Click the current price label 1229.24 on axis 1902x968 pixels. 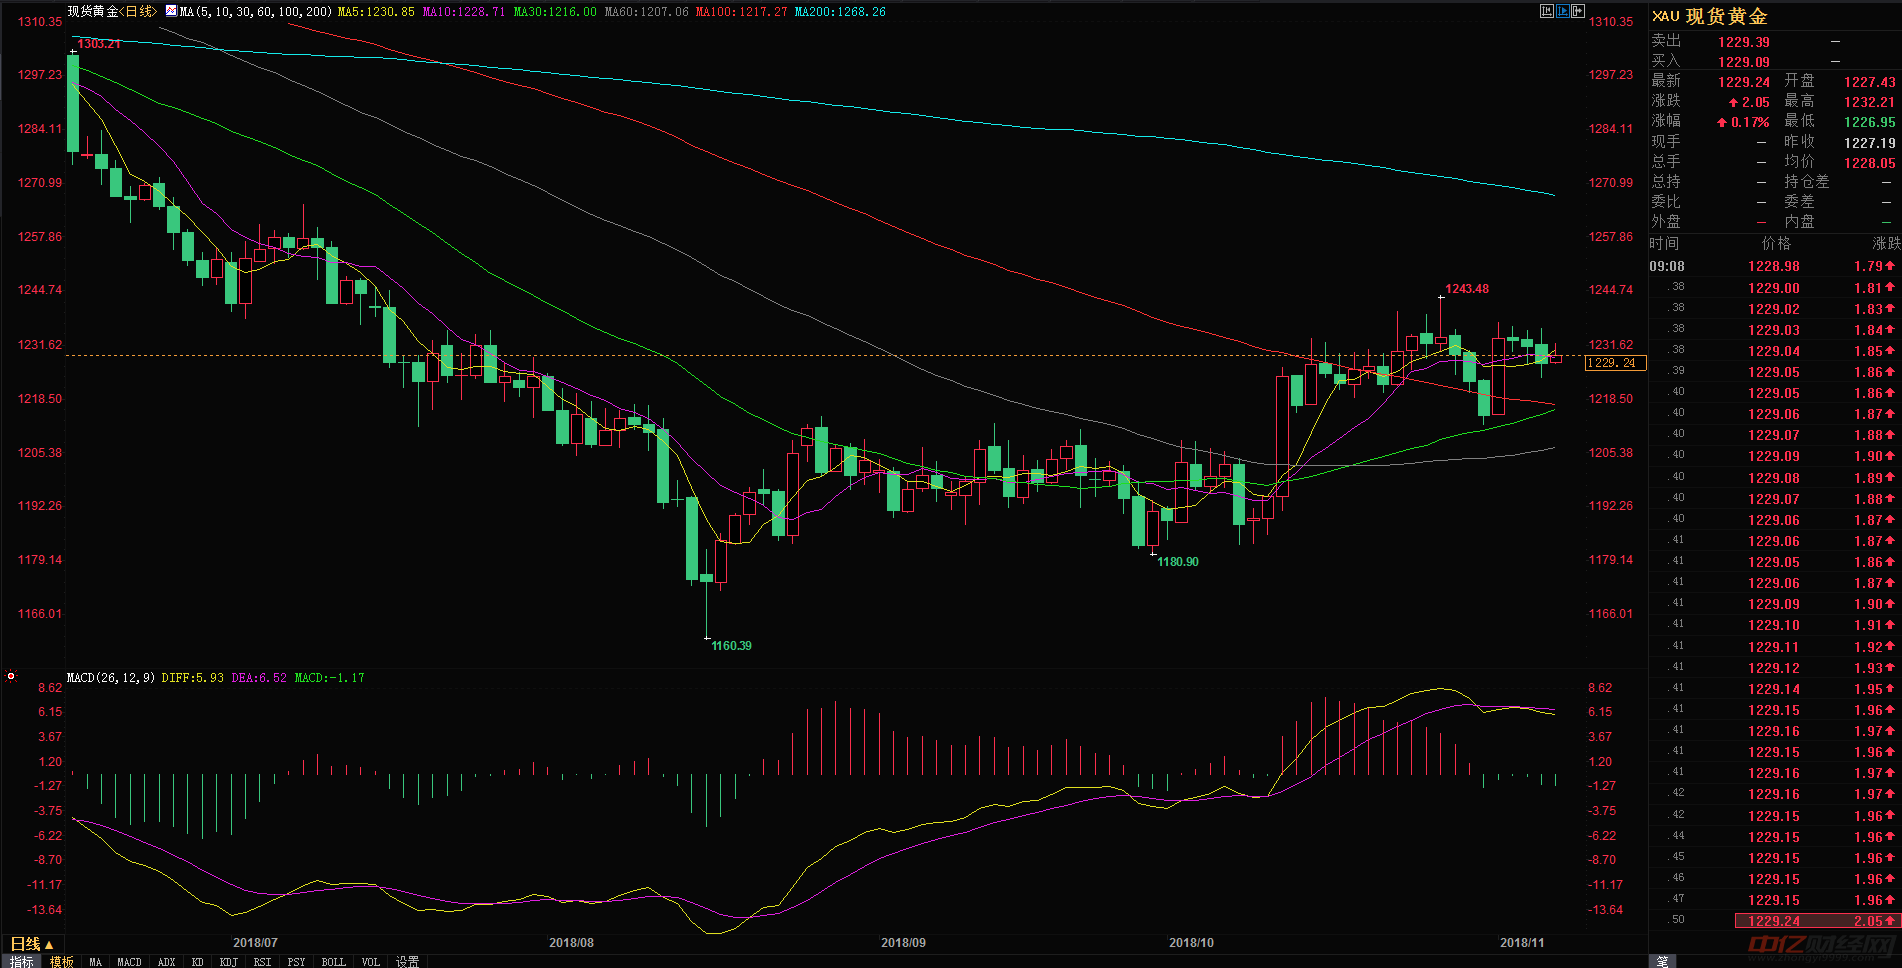tap(1615, 363)
